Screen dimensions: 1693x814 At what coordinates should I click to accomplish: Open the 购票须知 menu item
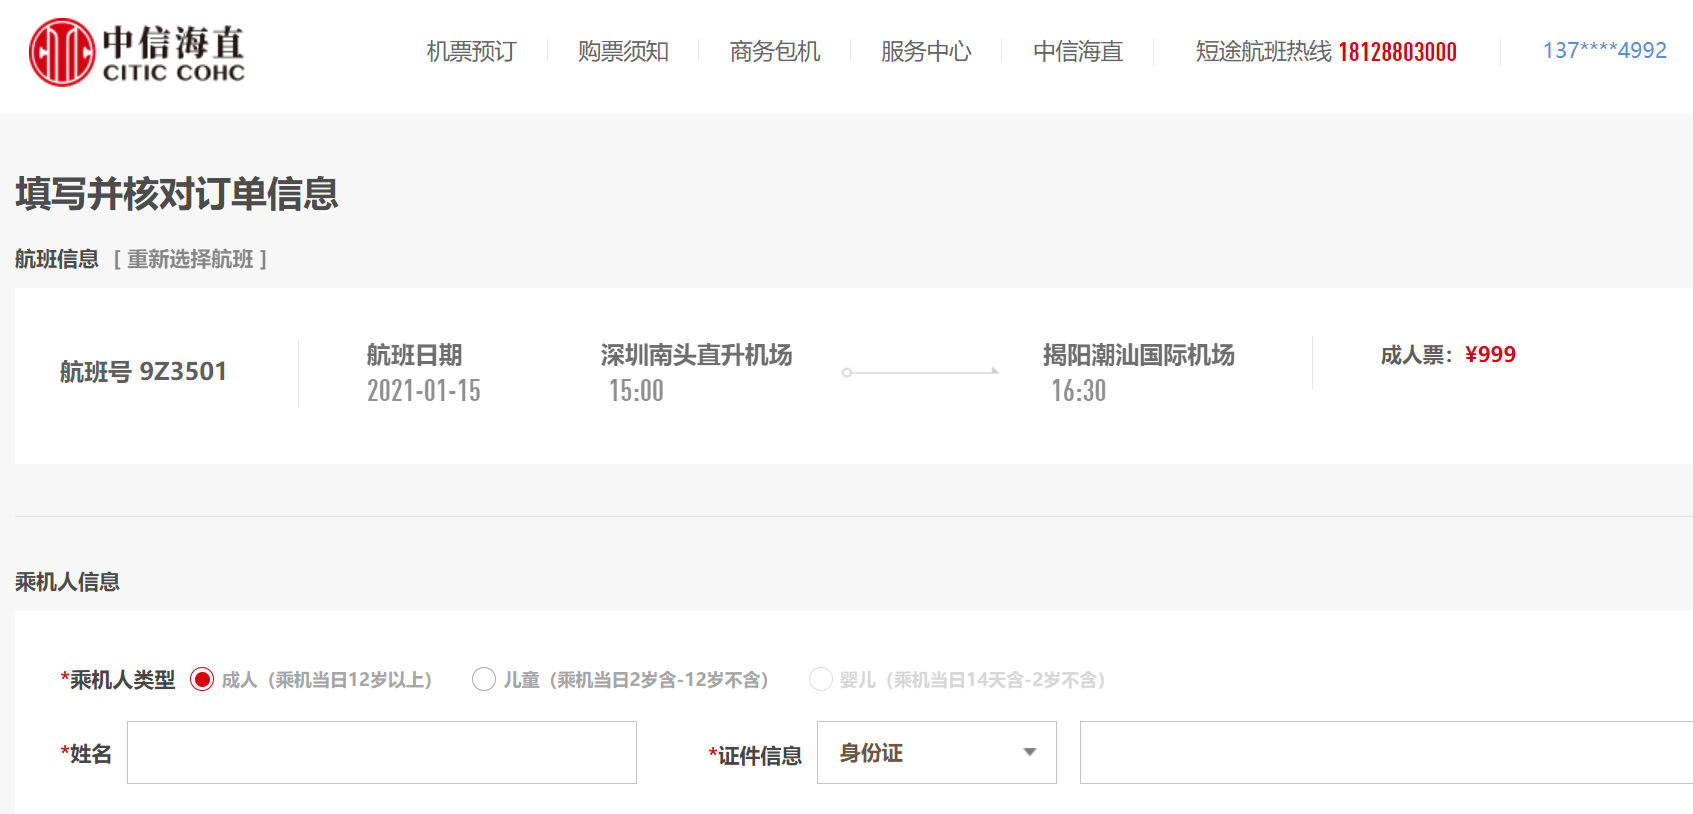623,52
